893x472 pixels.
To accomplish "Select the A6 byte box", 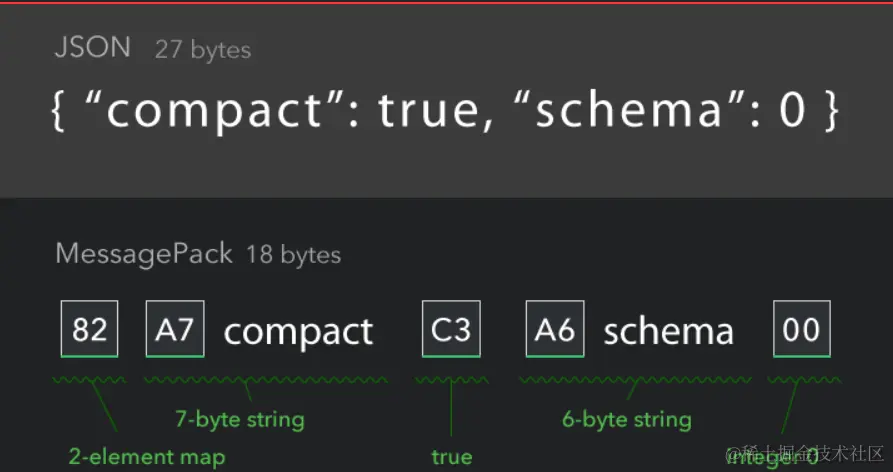I will [x=555, y=329].
